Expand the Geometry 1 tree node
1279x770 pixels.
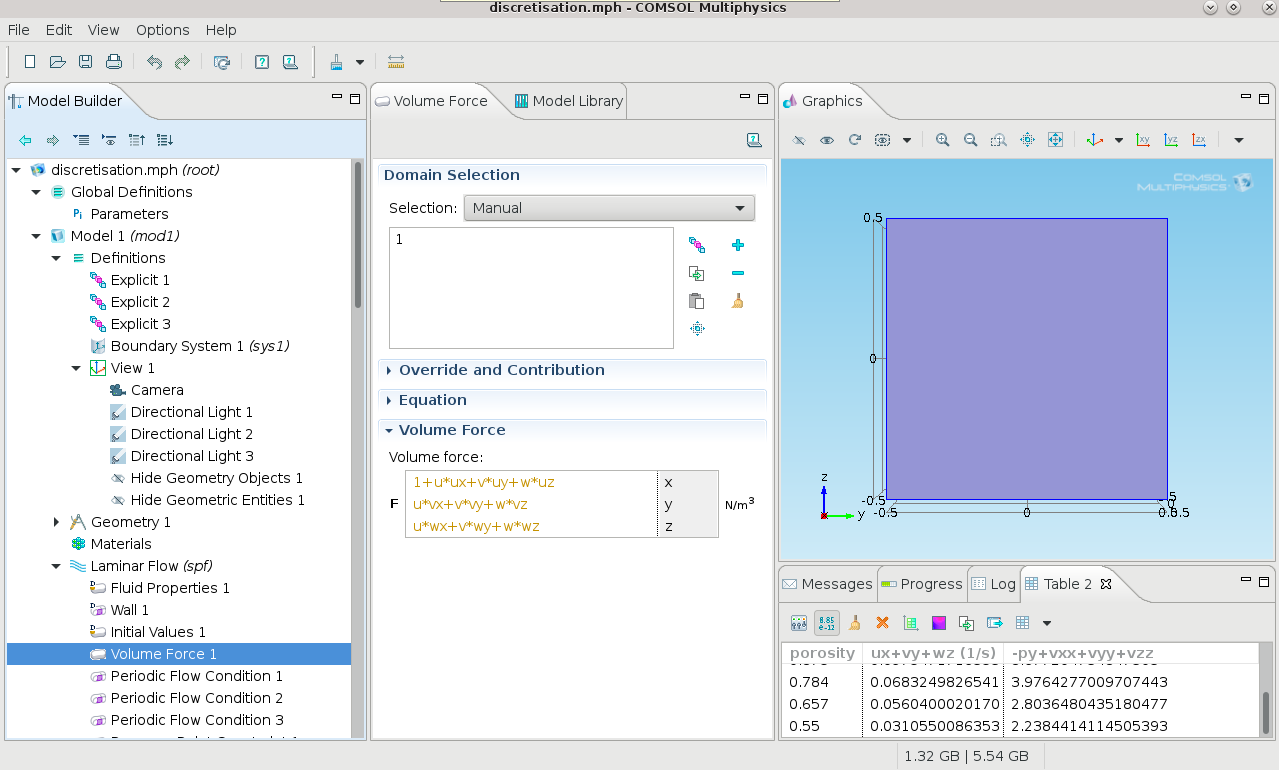click(x=57, y=522)
